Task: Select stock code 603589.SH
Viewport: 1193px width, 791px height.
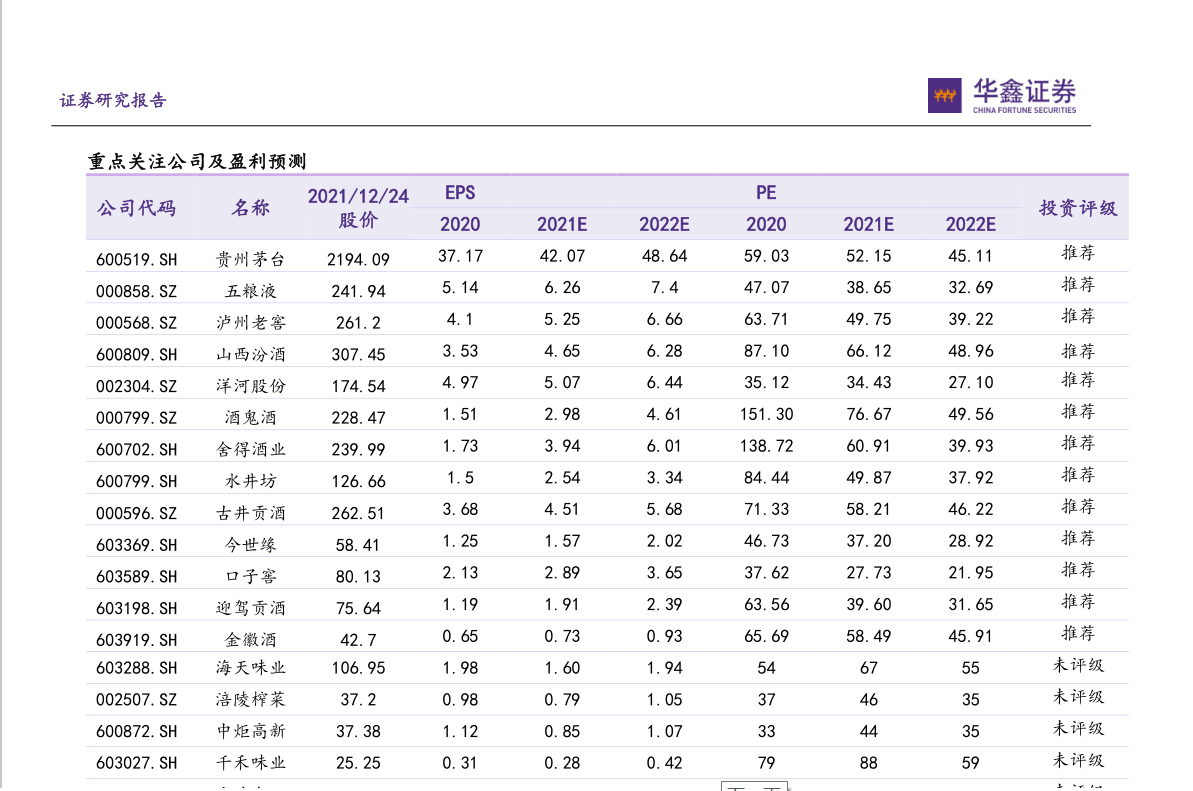Action: point(136,577)
